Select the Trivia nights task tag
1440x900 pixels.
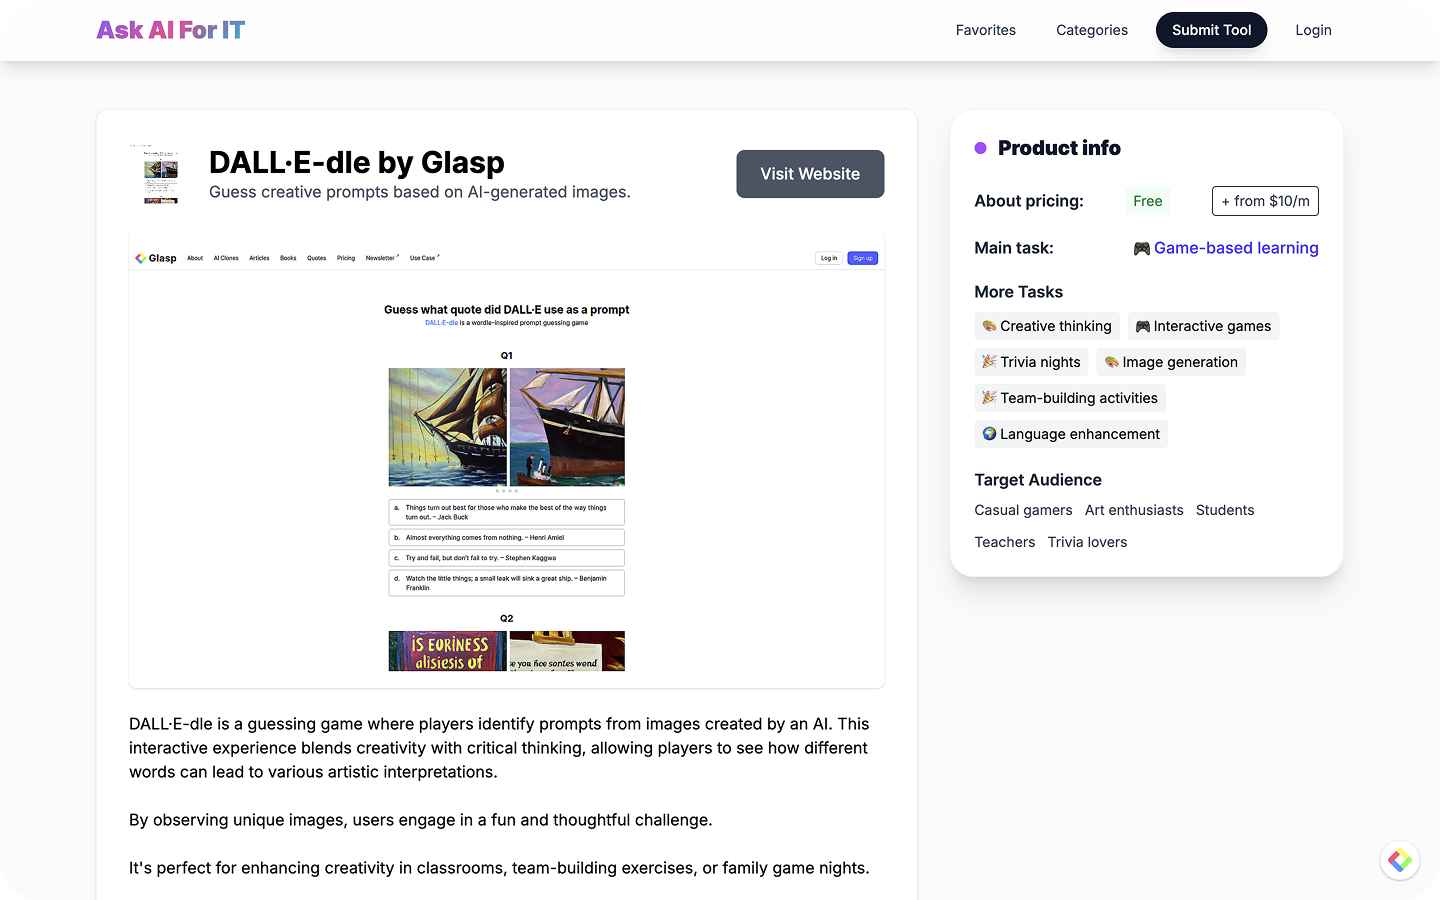click(1031, 362)
